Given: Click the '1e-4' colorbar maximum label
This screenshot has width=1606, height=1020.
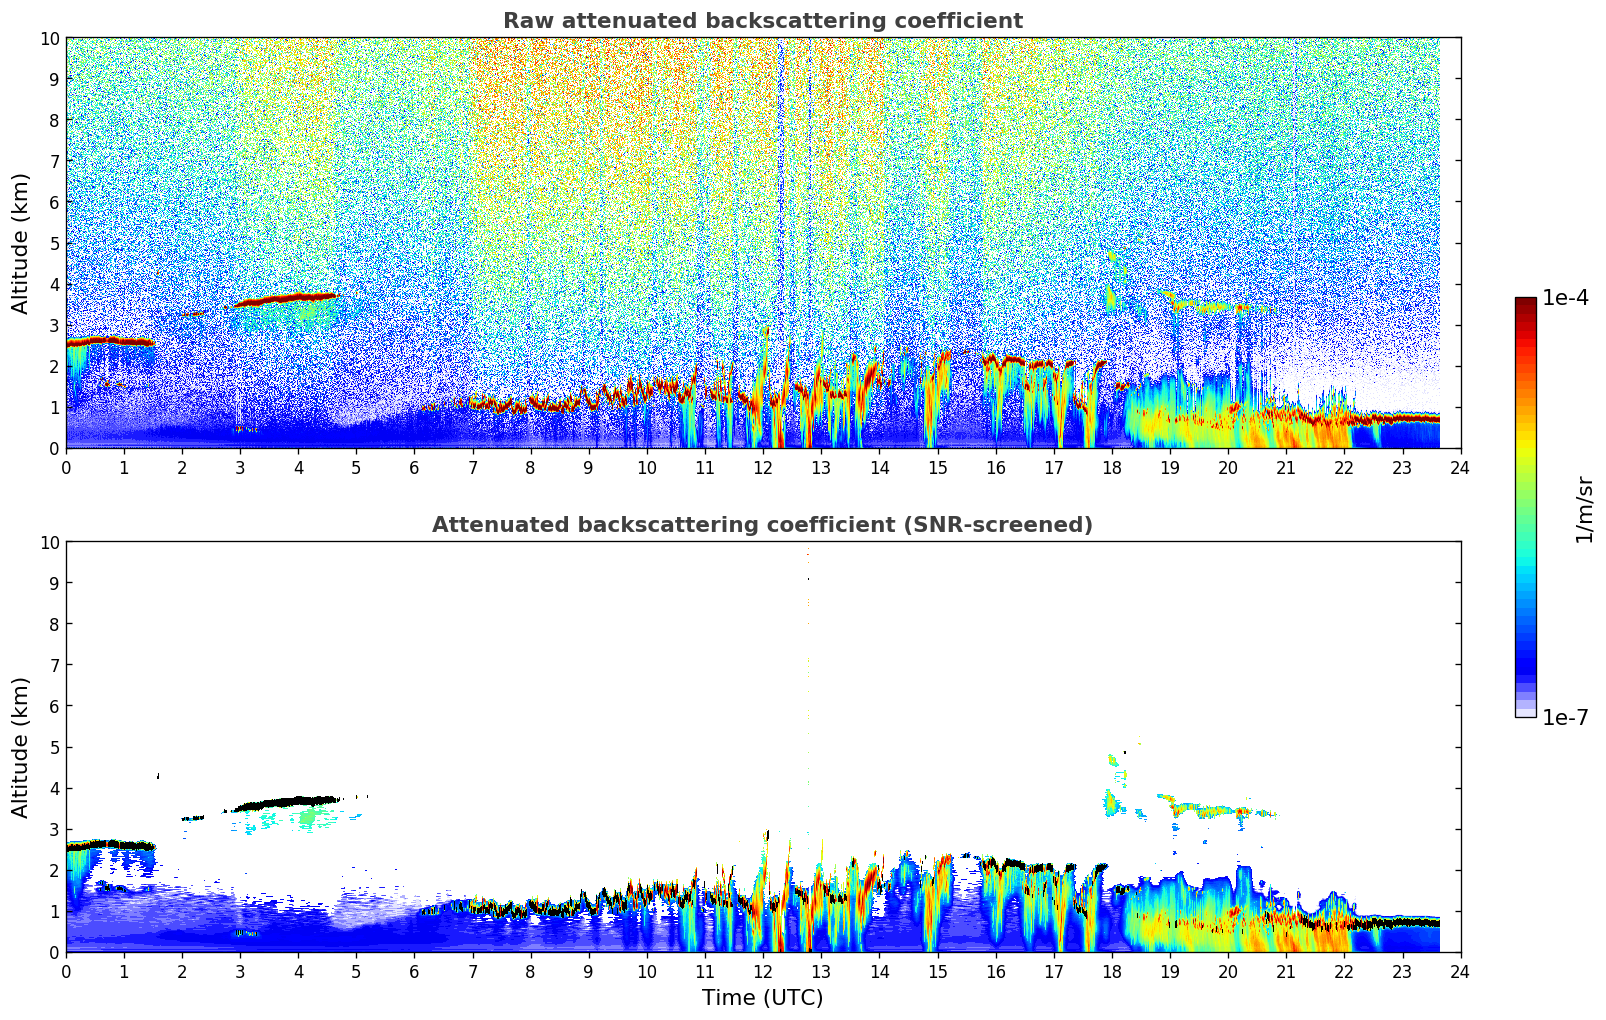Looking at the screenshot, I should [x=1565, y=298].
